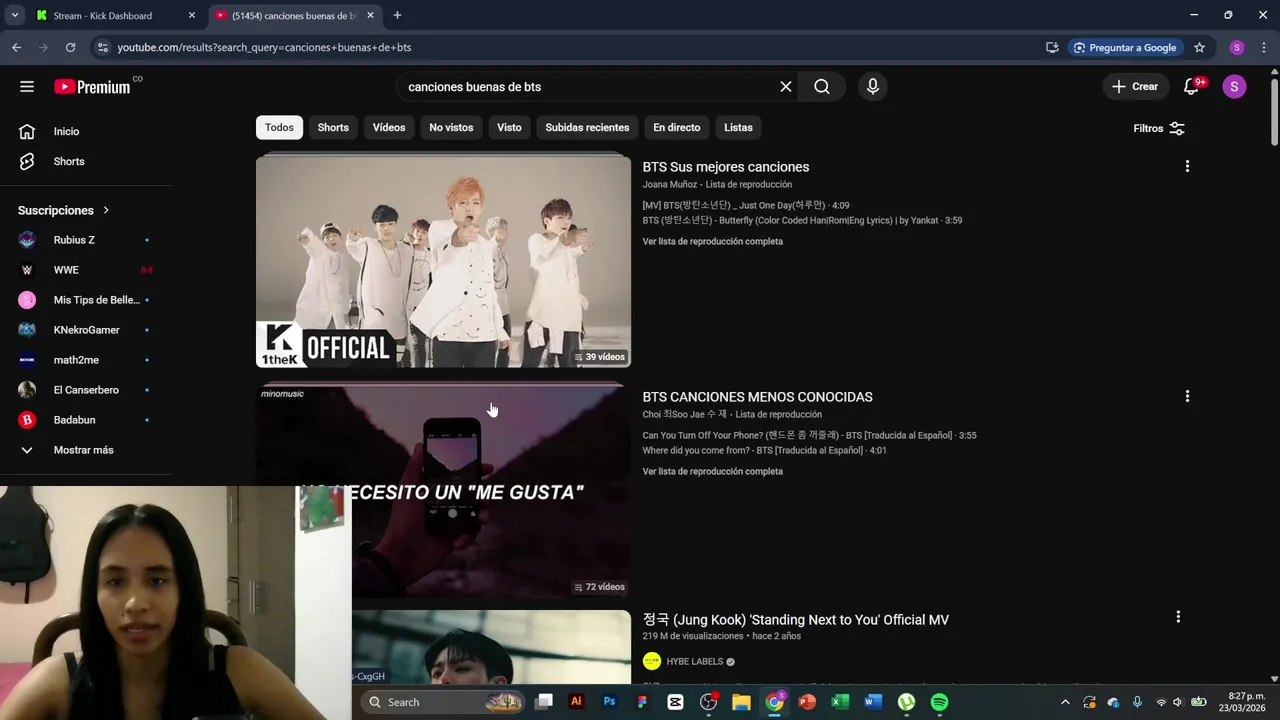
Task: Open Illustrator from the taskbar
Action: point(576,702)
